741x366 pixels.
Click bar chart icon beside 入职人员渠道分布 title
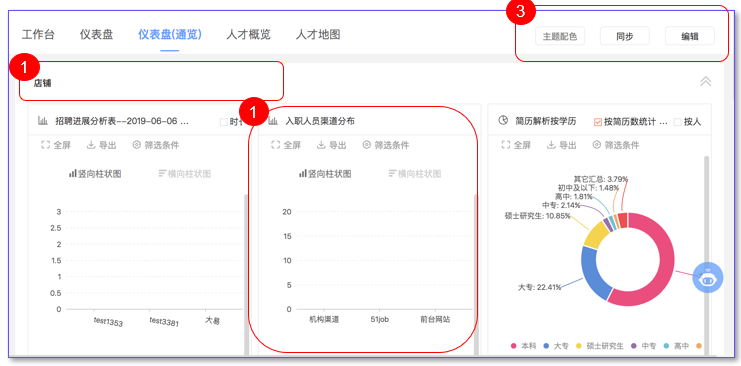click(x=273, y=121)
